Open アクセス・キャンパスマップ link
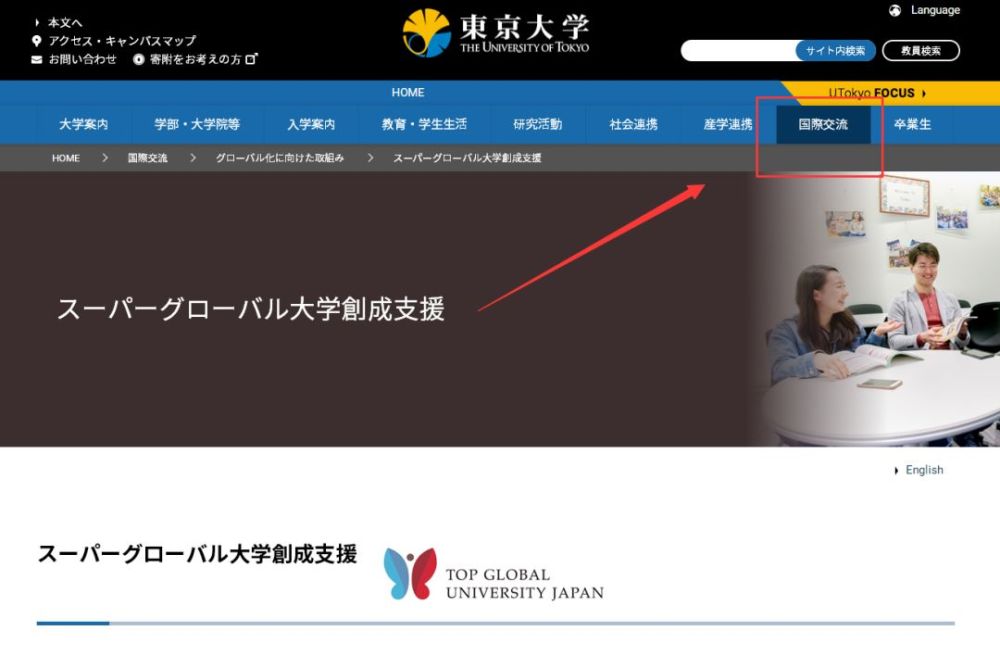Image resolution: width=1000 pixels, height=656 pixels. coord(122,41)
